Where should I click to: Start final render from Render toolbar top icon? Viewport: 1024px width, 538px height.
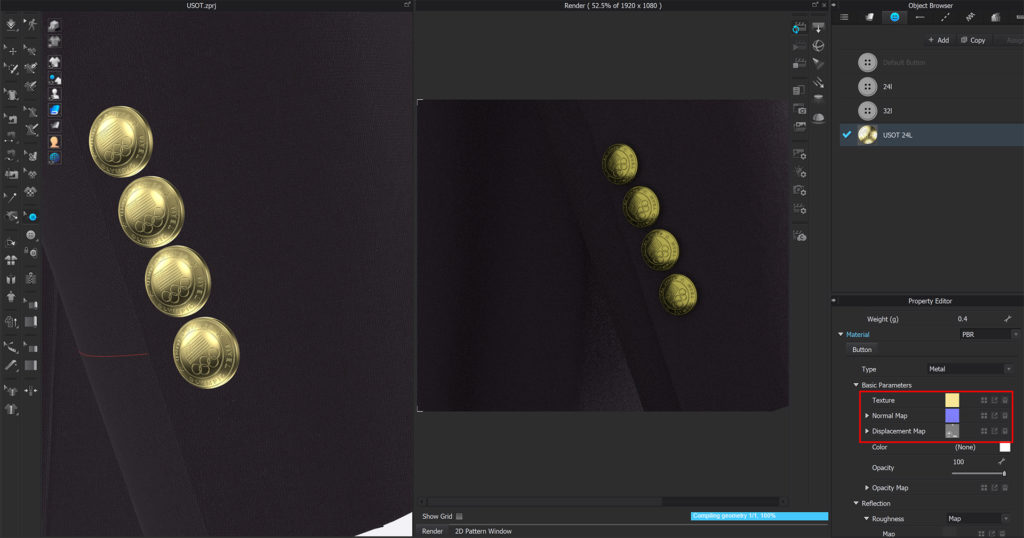point(799,28)
